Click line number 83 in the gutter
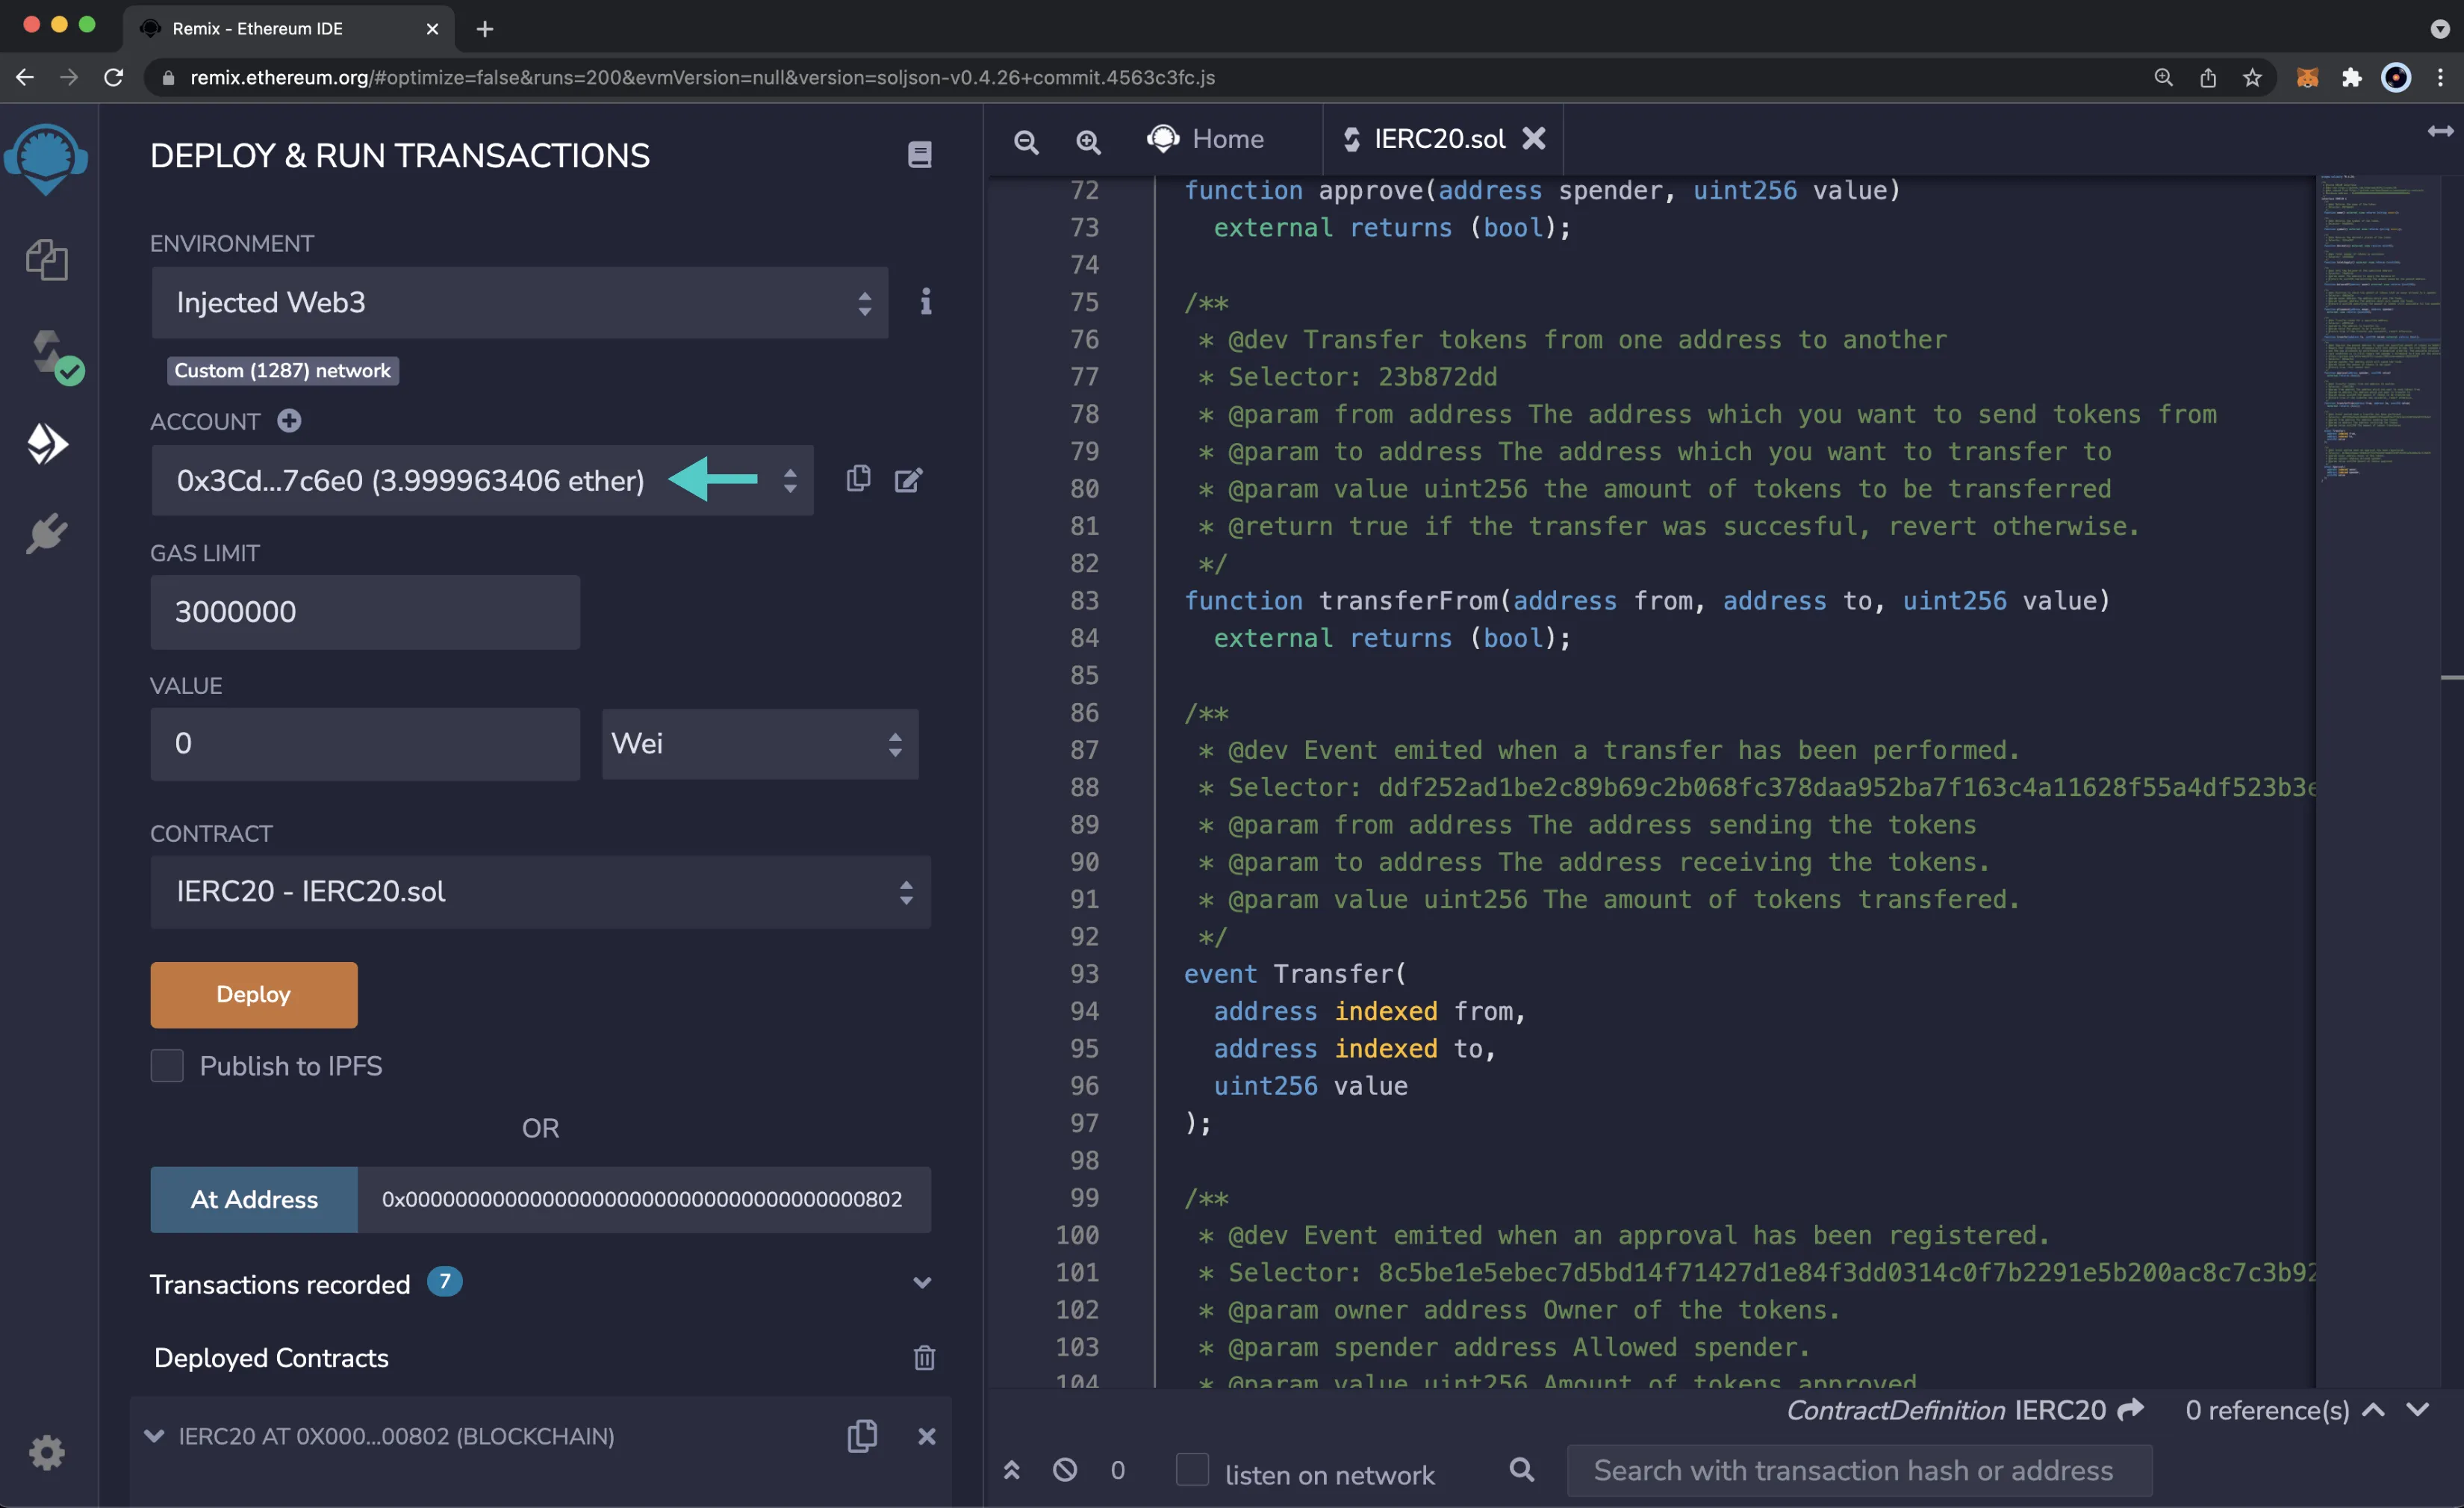Image resolution: width=2464 pixels, height=1508 pixels. point(1084,600)
